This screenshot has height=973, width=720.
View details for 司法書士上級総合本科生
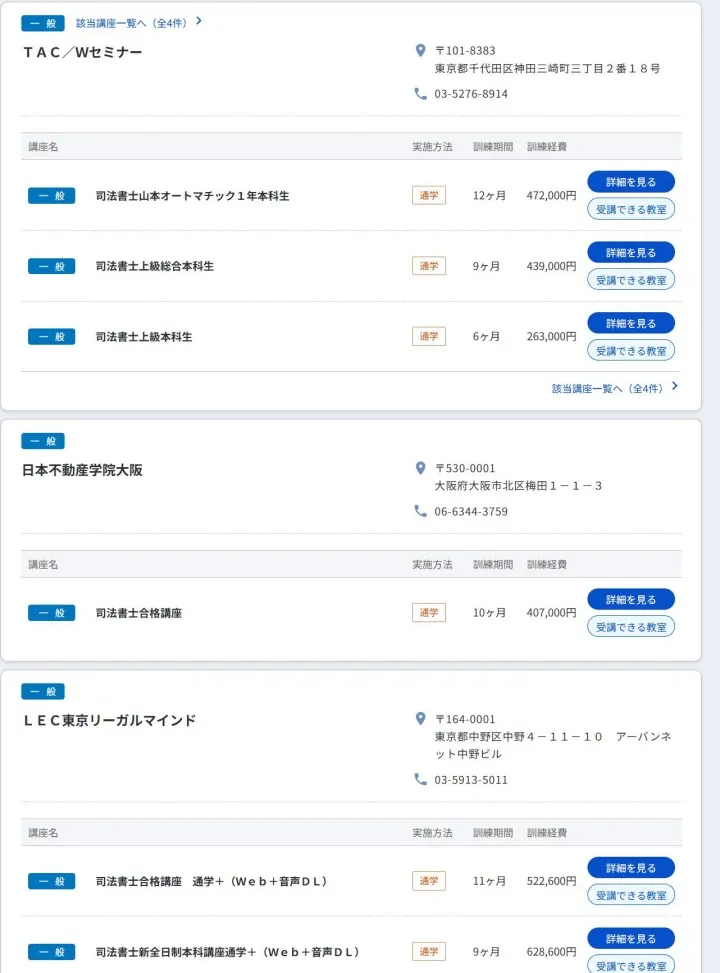pos(631,253)
